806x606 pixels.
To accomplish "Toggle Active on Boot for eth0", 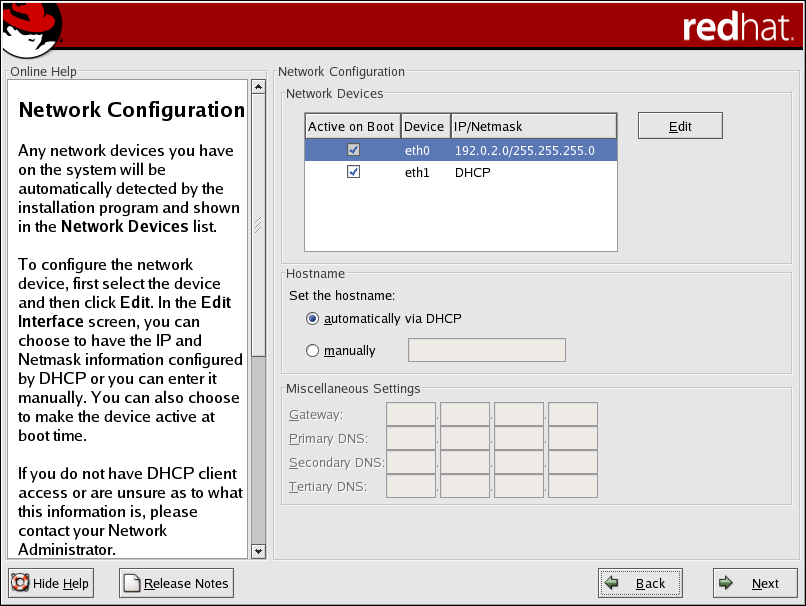I will 353,150.
